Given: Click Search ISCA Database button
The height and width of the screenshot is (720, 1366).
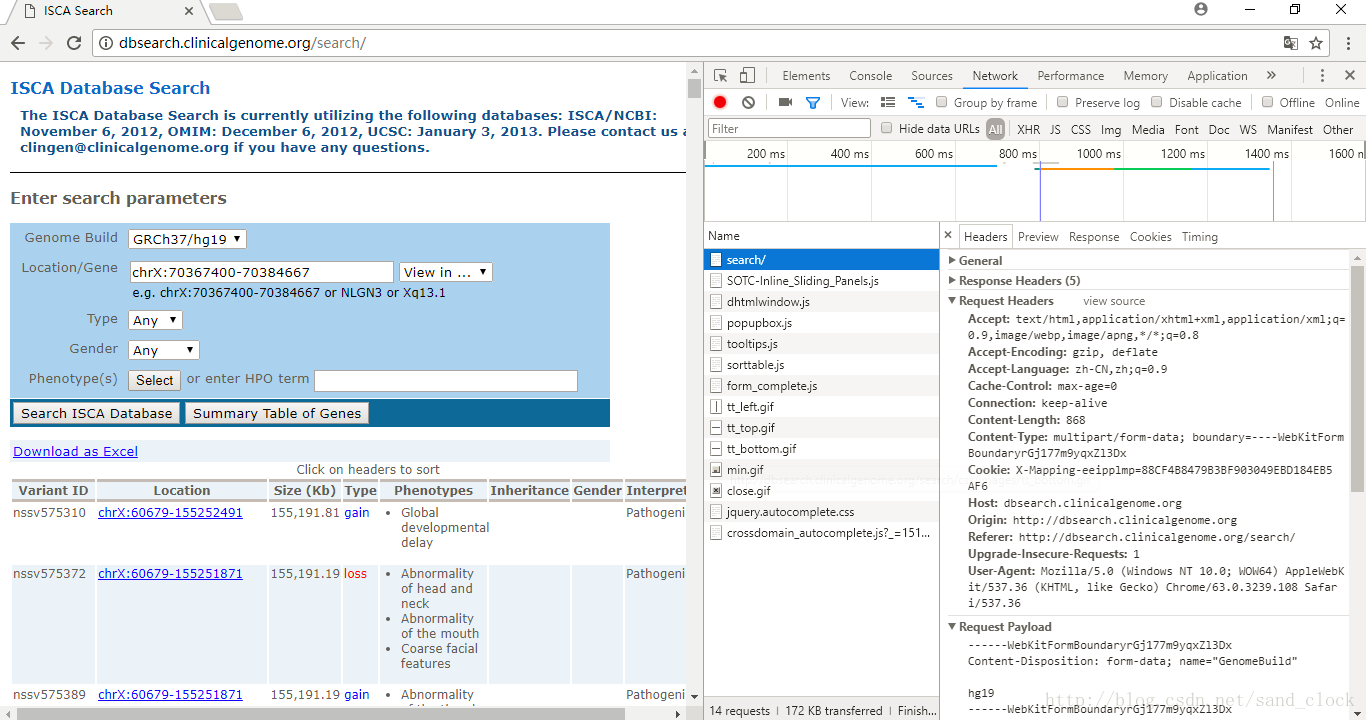Looking at the screenshot, I should point(97,413).
